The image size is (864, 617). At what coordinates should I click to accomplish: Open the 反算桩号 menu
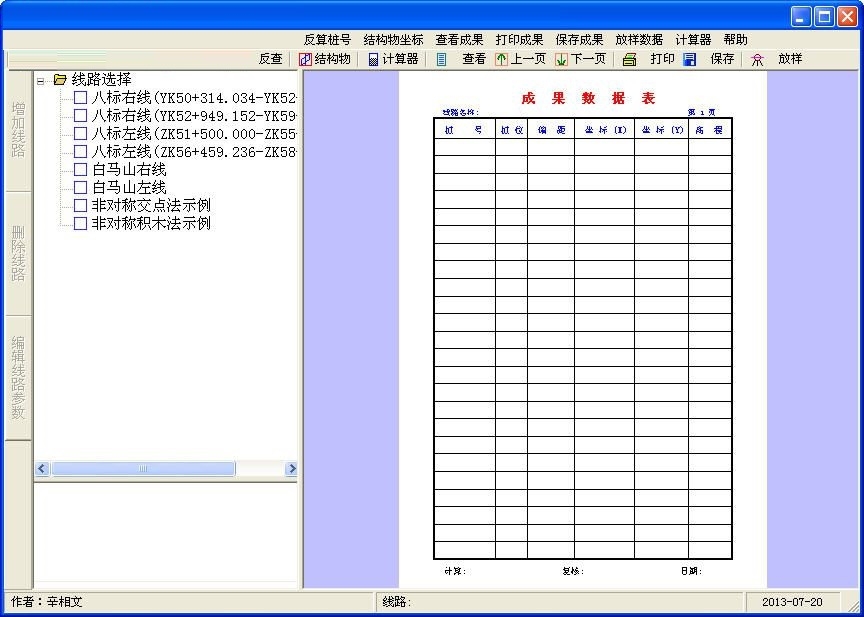pos(327,40)
